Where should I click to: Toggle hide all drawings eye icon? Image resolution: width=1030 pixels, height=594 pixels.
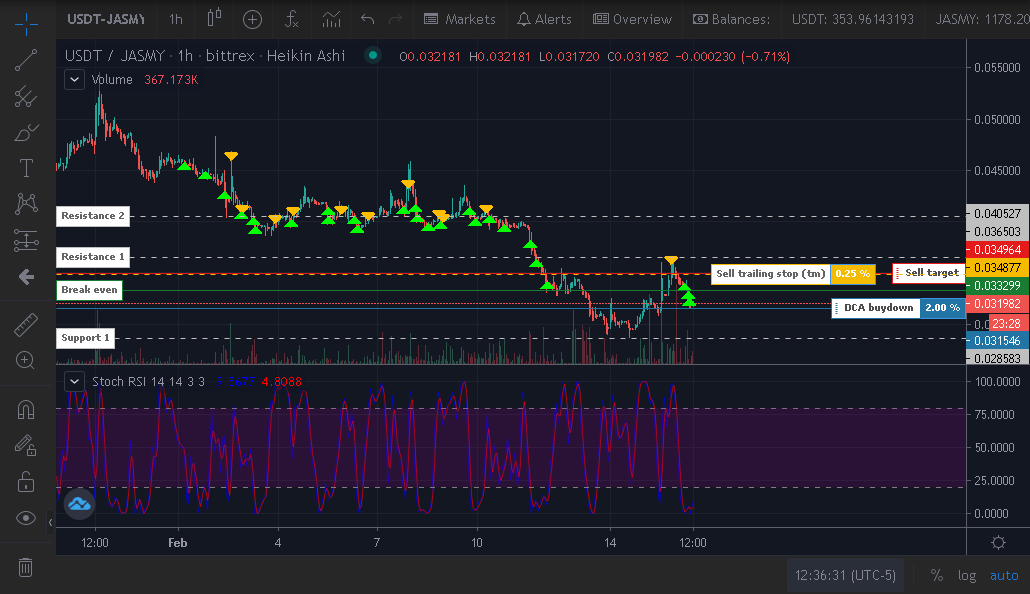pos(26,518)
